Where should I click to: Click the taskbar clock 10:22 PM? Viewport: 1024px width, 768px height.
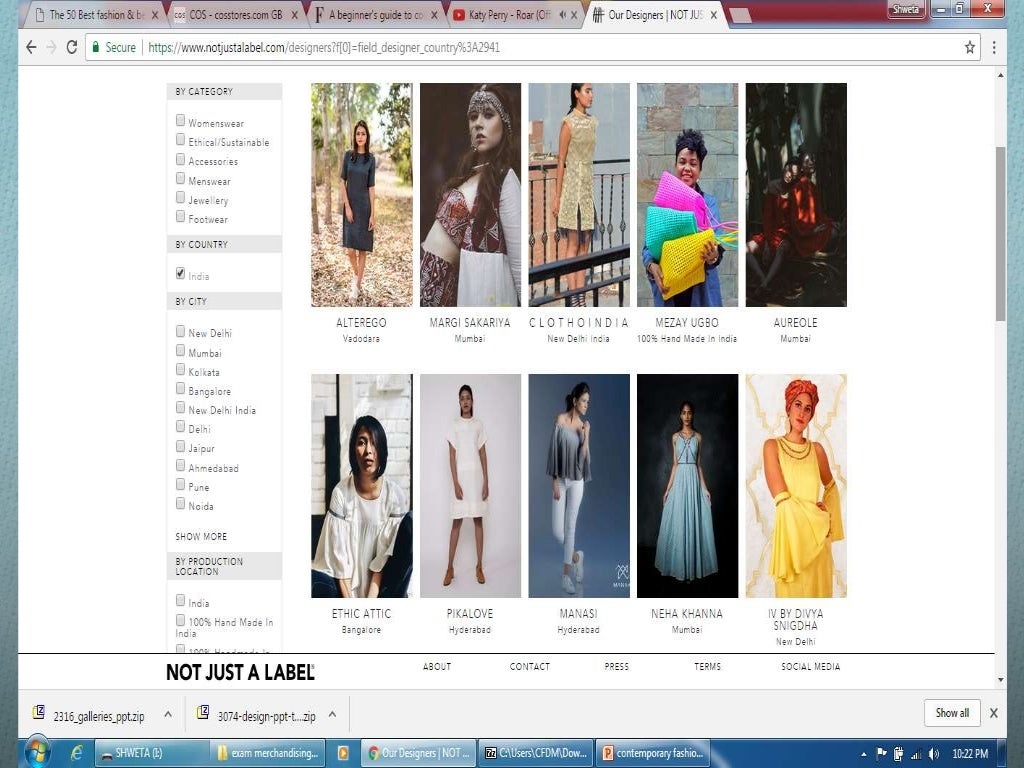click(970, 754)
